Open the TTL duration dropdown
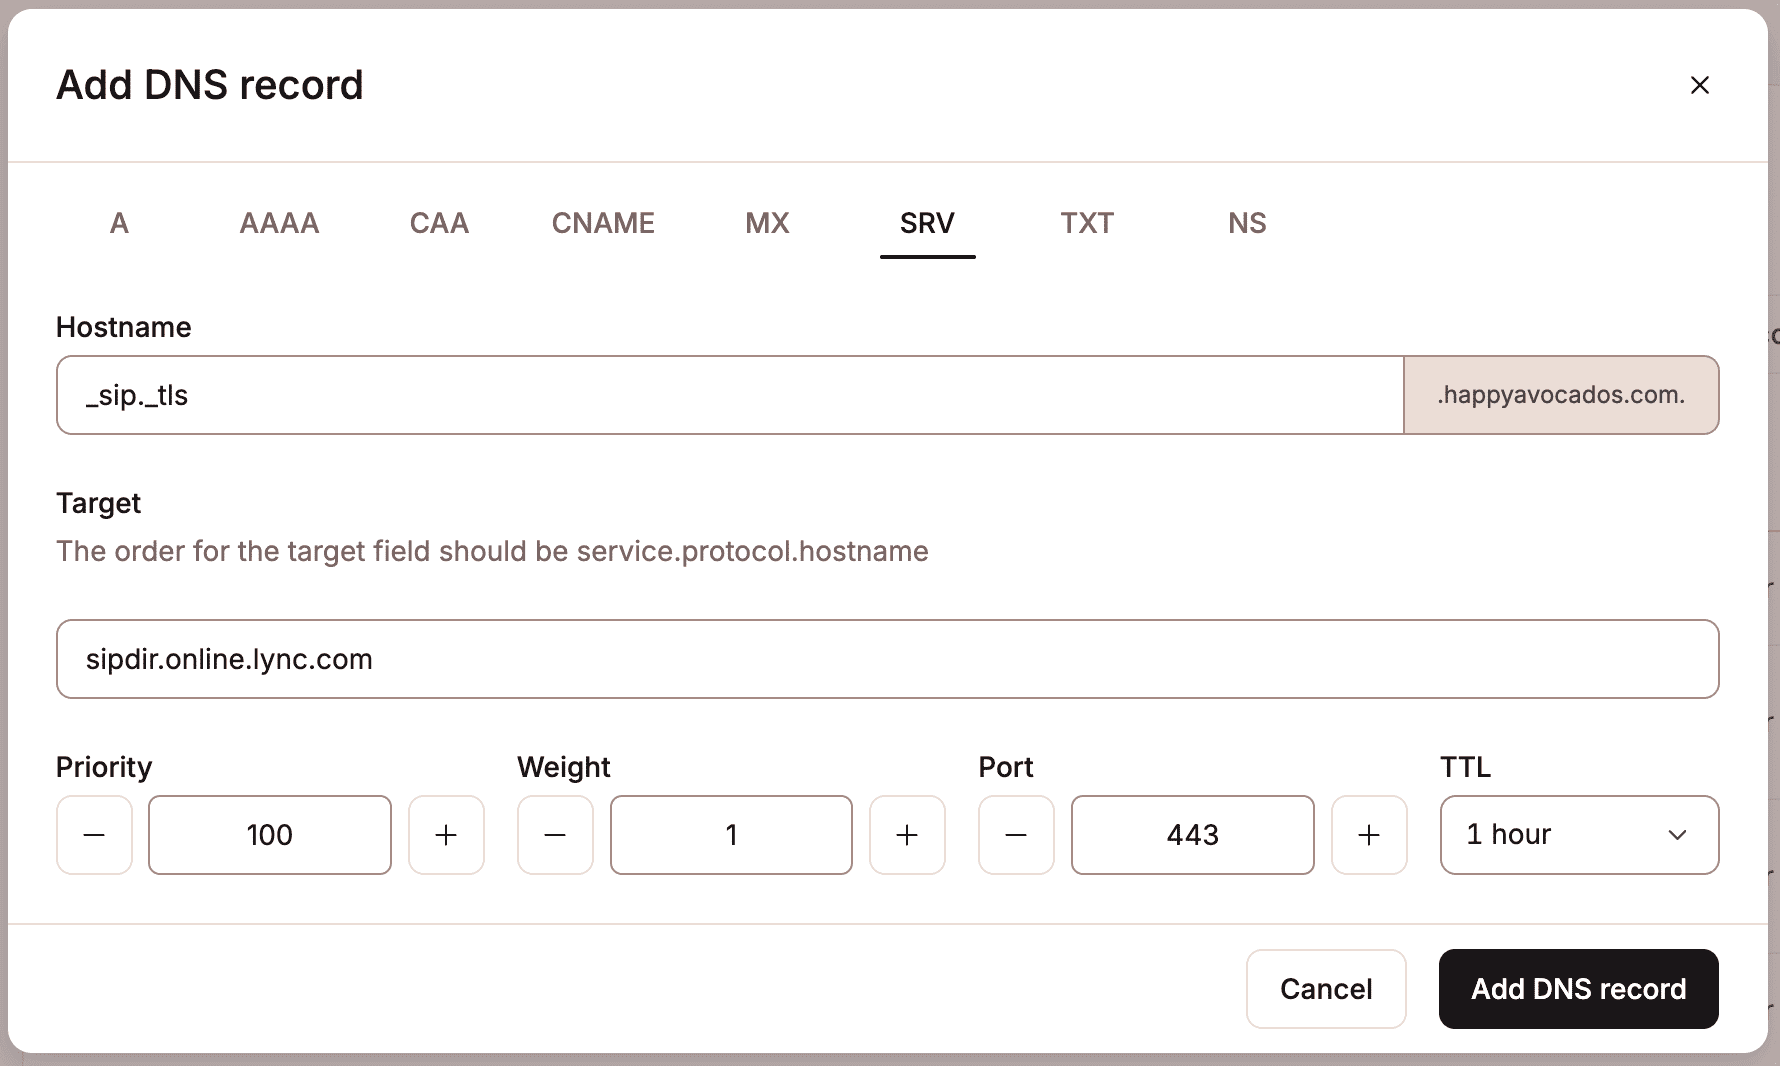The width and height of the screenshot is (1780, 1066). tap(1578, 835)
